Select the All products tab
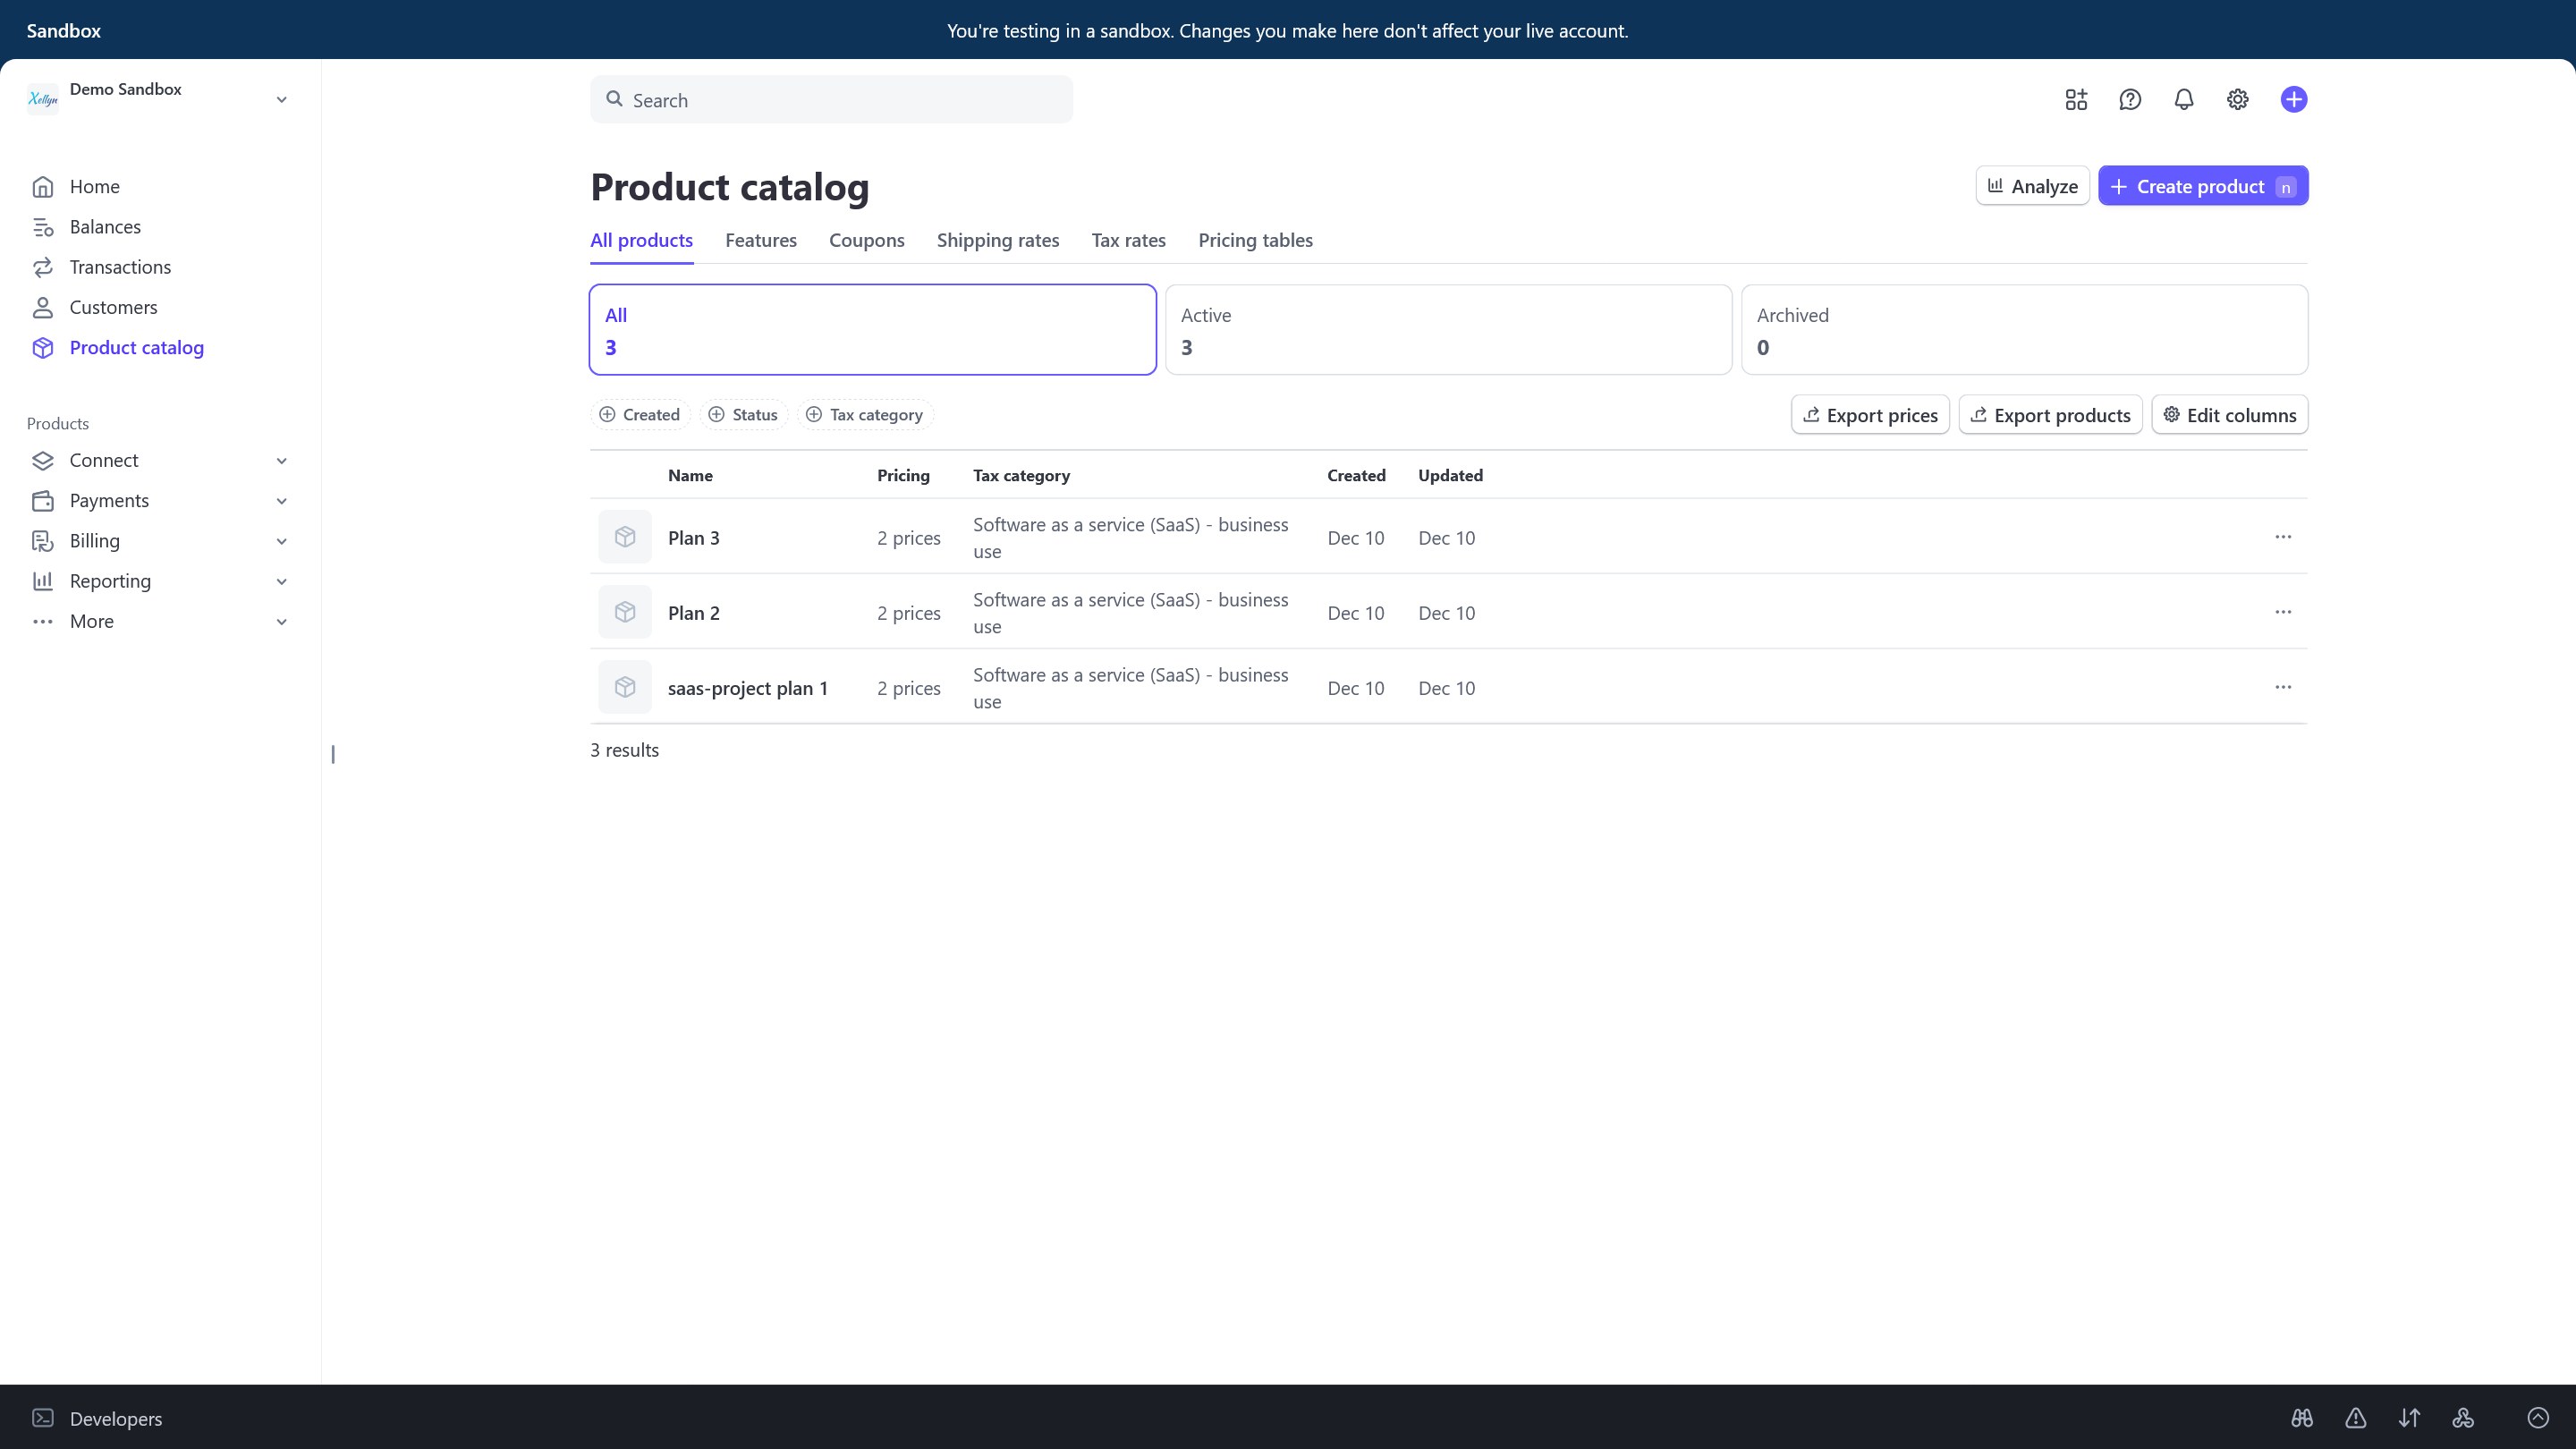This screenshot has height=1449, width=2576. tap(641, 240)
